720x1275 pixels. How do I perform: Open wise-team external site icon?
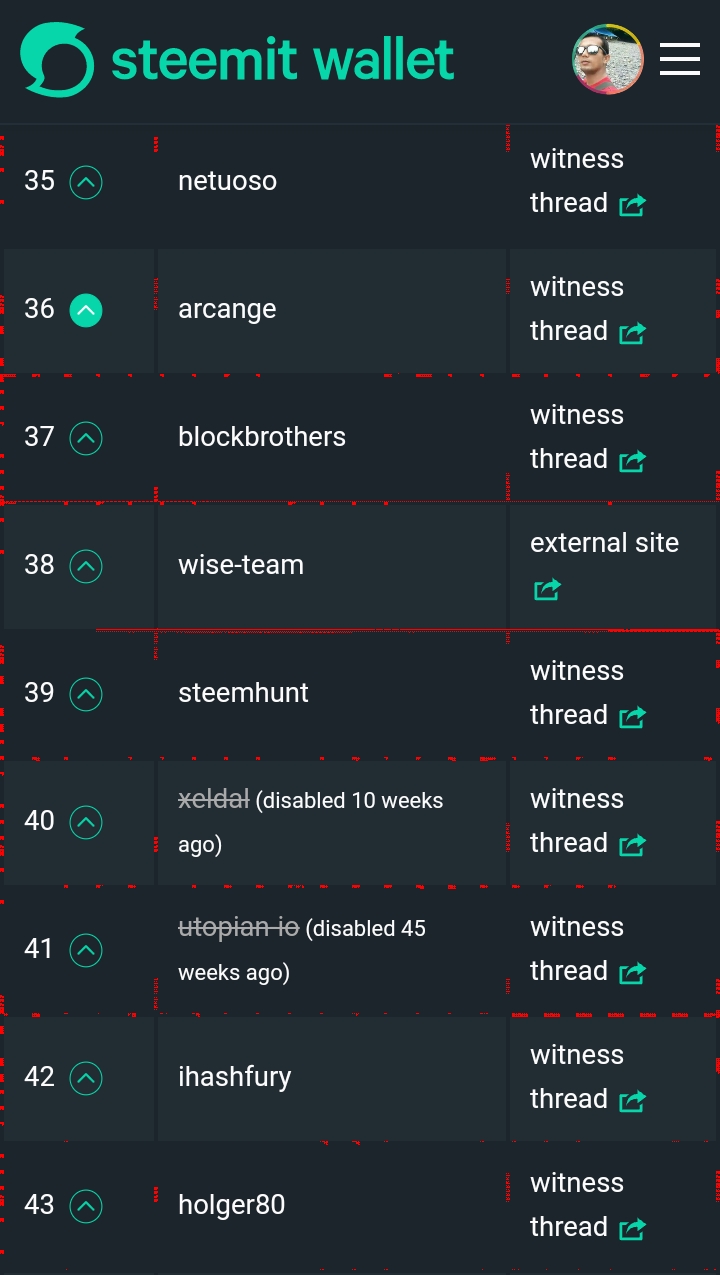547,589
